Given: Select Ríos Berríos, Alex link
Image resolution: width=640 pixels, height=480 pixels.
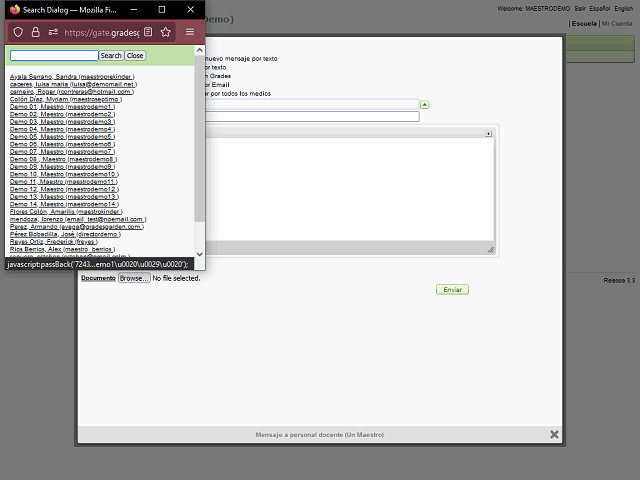Looking at the screenshot, I should [62, 249].
